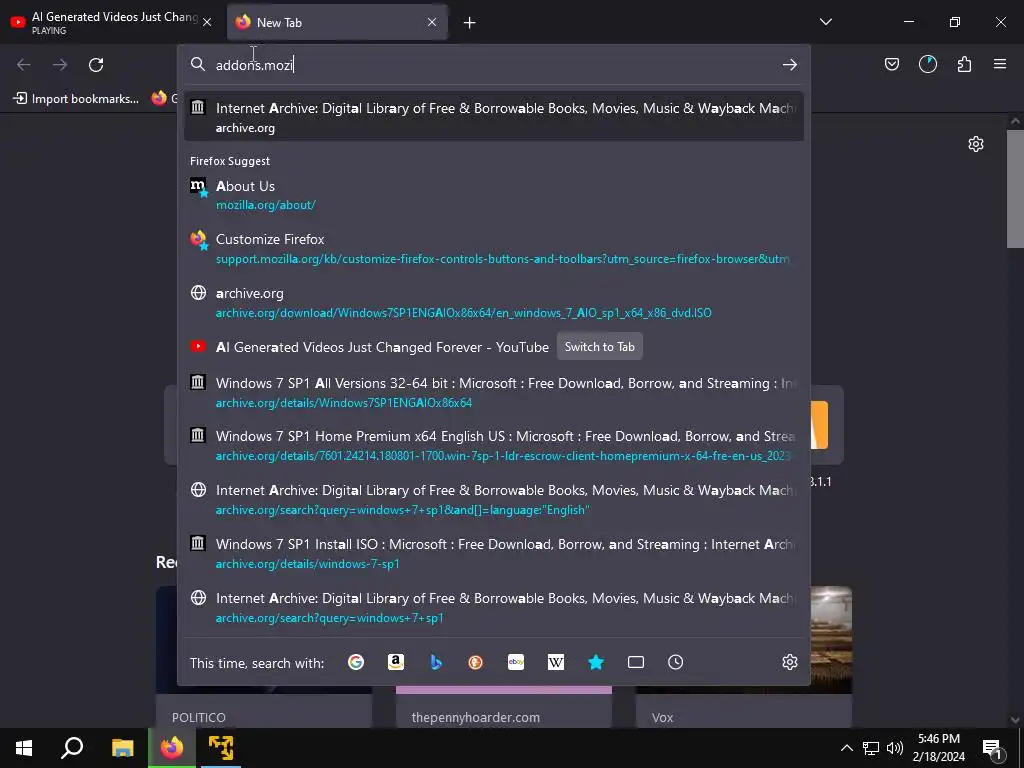Click the Go arrow in the address bar
1024x768 pixels.
[x=790, y=65]
